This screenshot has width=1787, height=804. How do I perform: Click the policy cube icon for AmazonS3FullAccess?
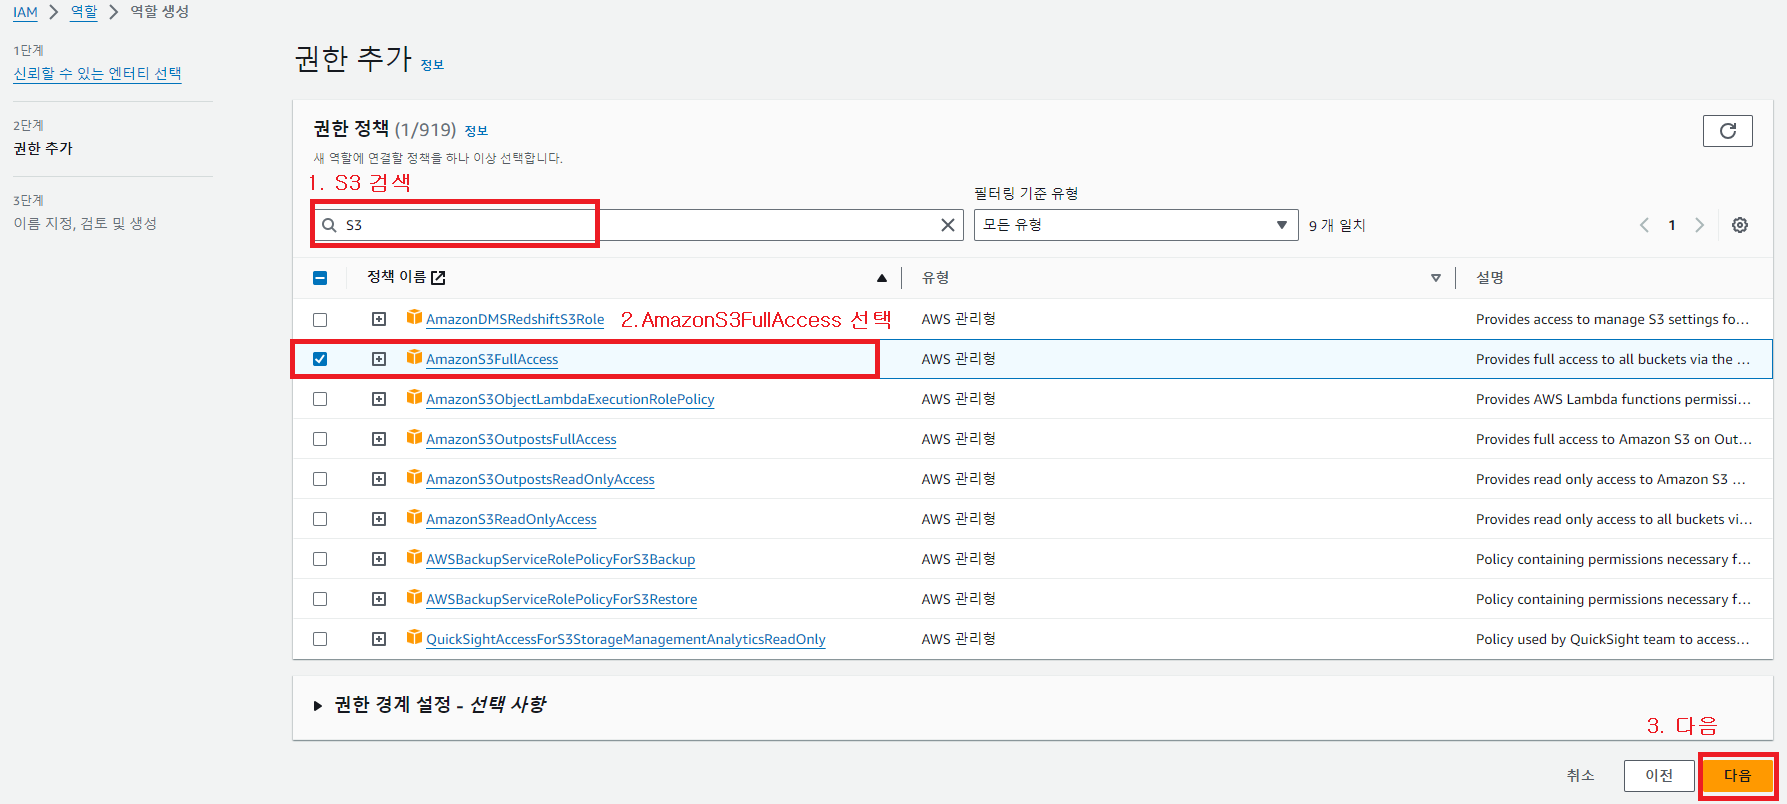pos(414,357)
